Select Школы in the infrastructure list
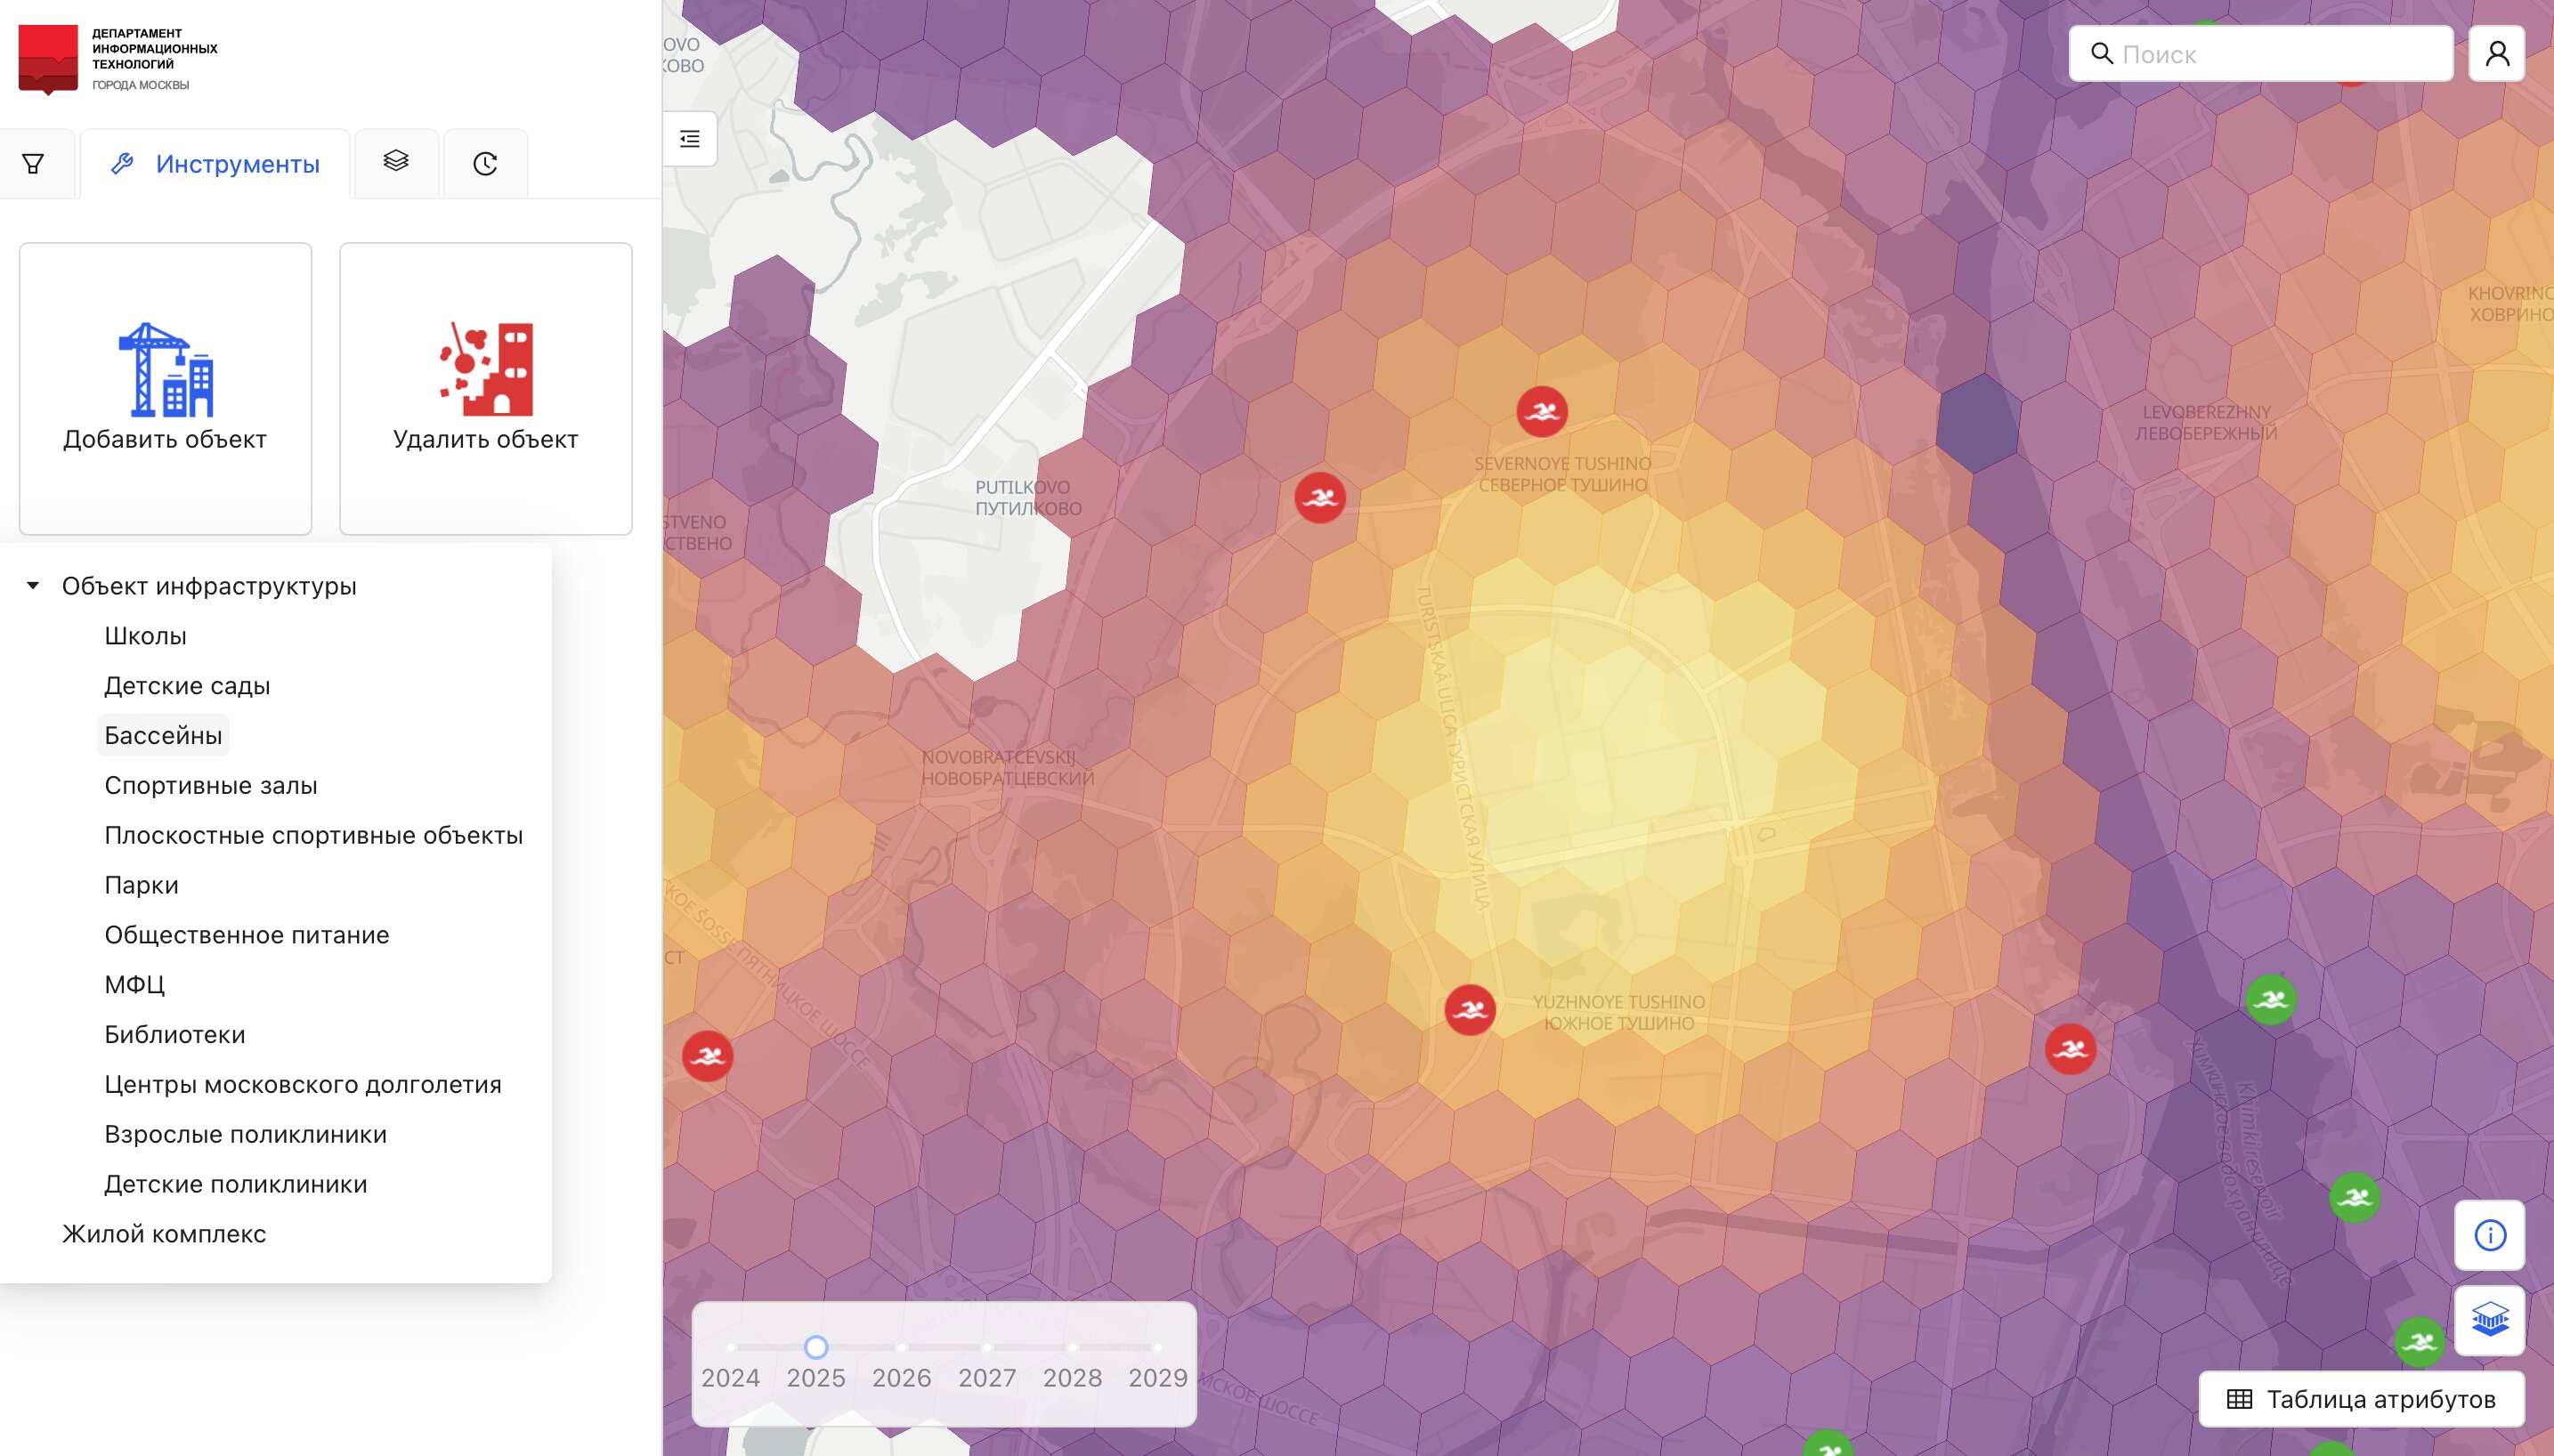Viewport: 2554px width, 1456px height. (x=145, y=636)
